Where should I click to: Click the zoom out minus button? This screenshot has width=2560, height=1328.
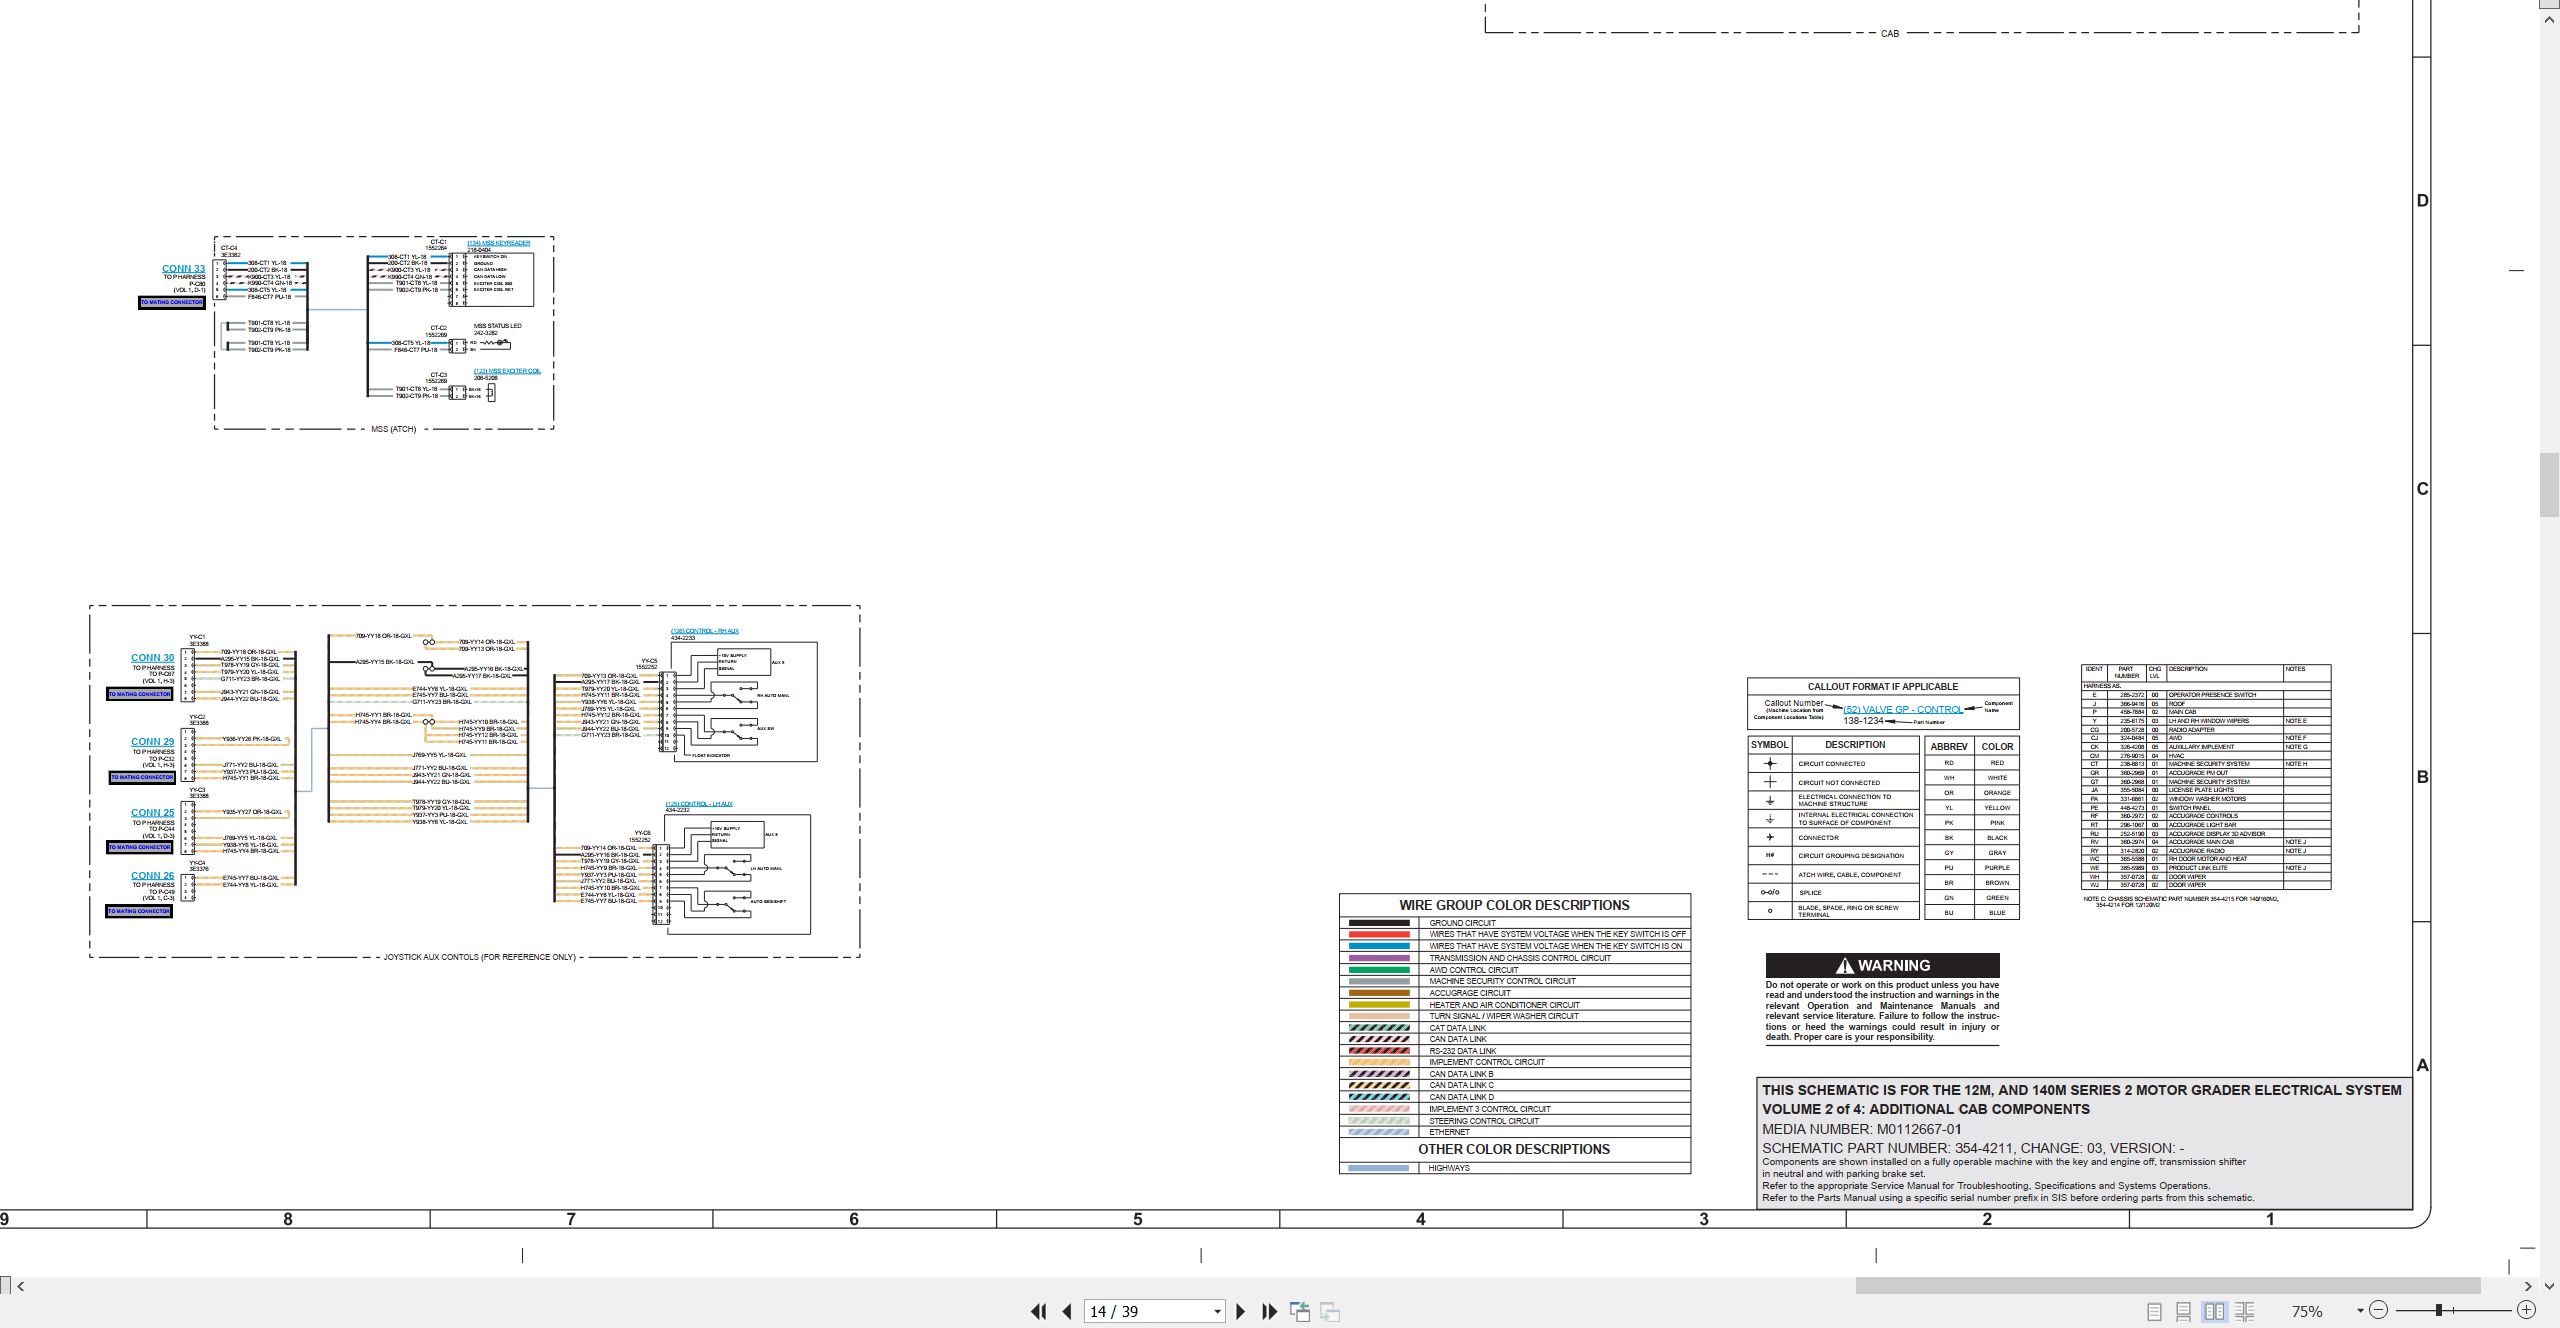point(2379,1310)
